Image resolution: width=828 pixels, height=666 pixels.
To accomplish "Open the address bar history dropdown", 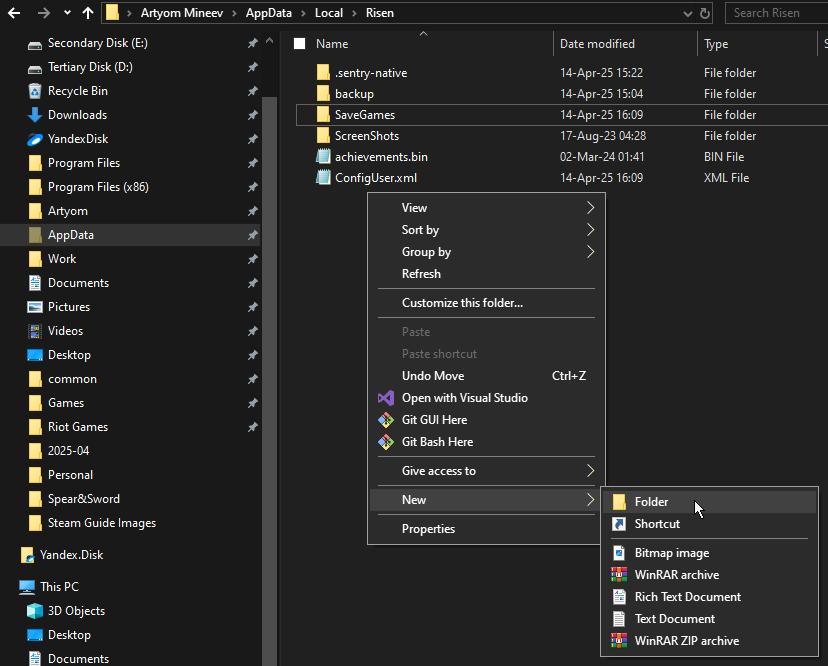I will (x=687, y=13).
